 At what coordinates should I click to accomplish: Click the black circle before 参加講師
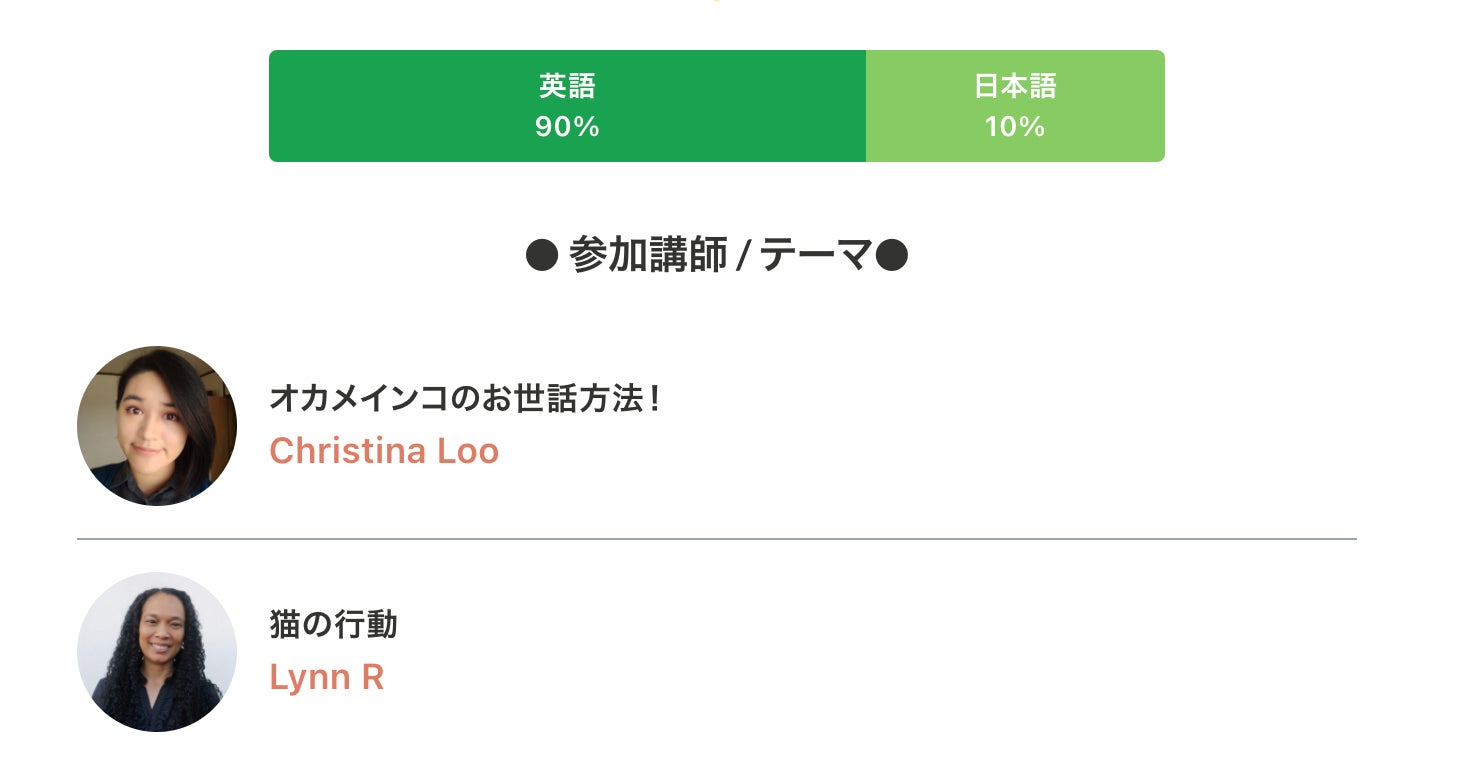click(x=541, y=257)
